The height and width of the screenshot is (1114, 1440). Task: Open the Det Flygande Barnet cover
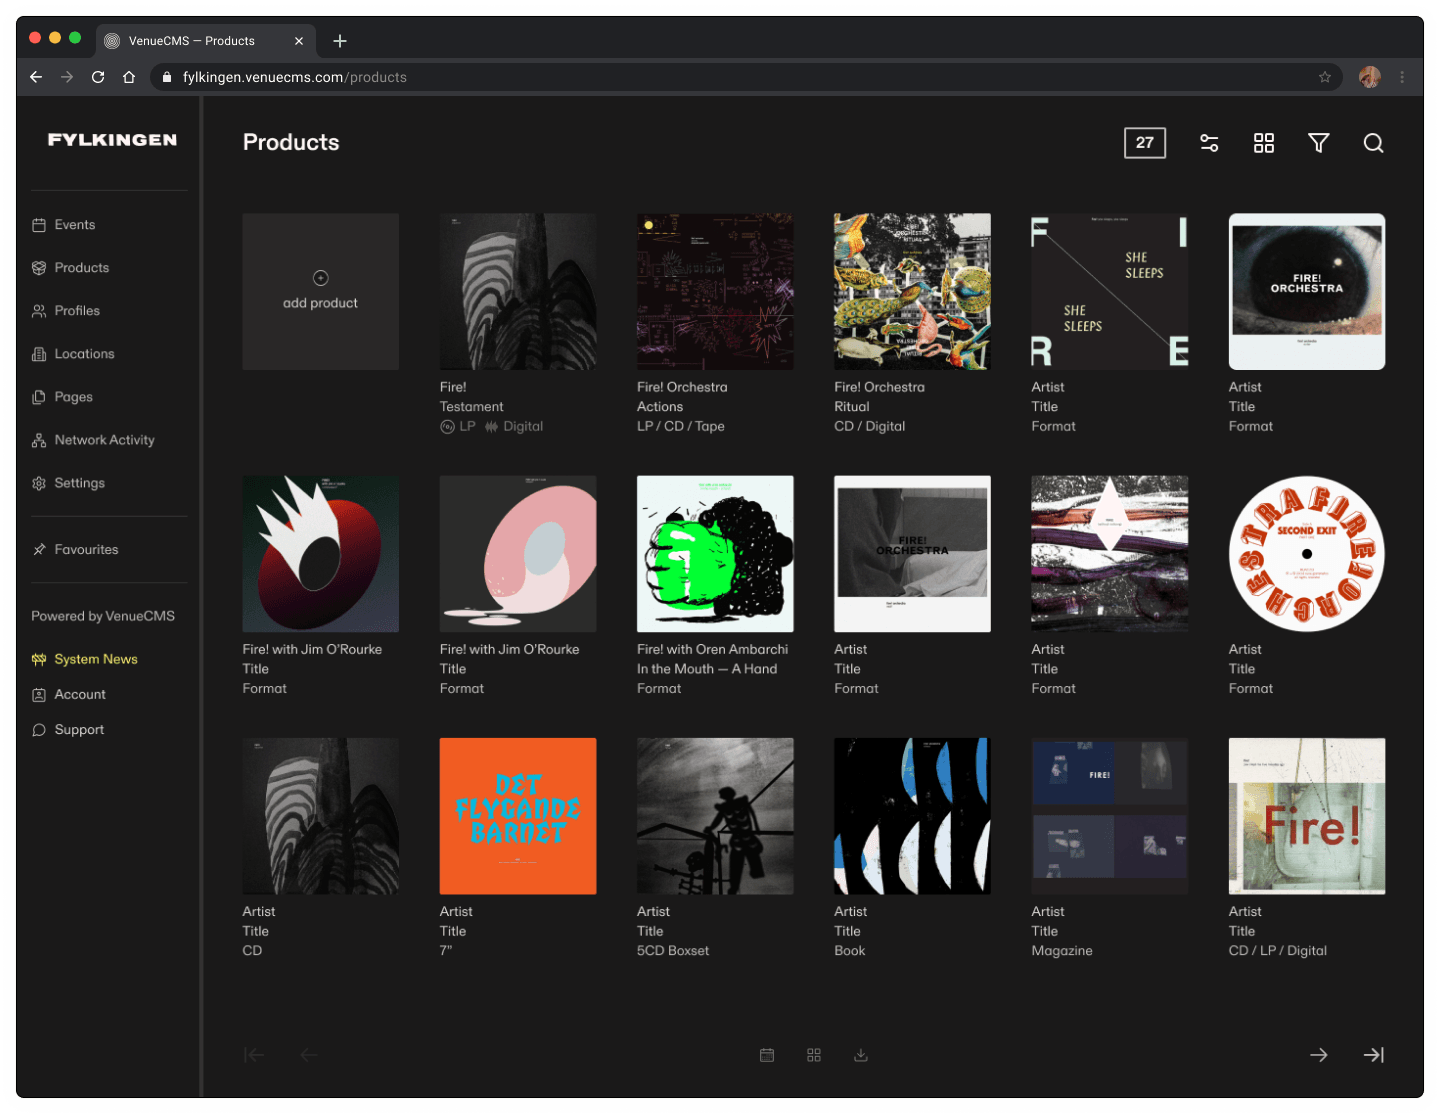pos(518,816)
